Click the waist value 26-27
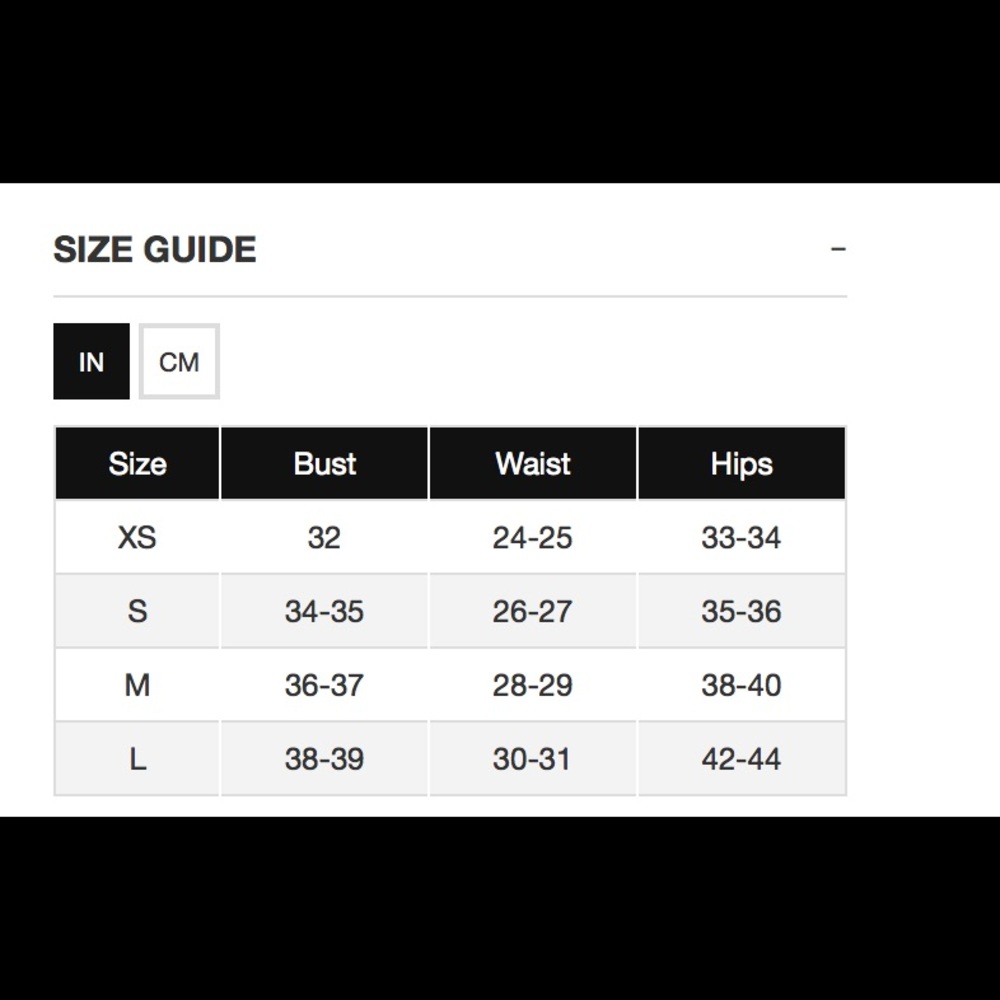Image resolution: width=1000 pixels, height=1000 pixels. pos(533,611)
